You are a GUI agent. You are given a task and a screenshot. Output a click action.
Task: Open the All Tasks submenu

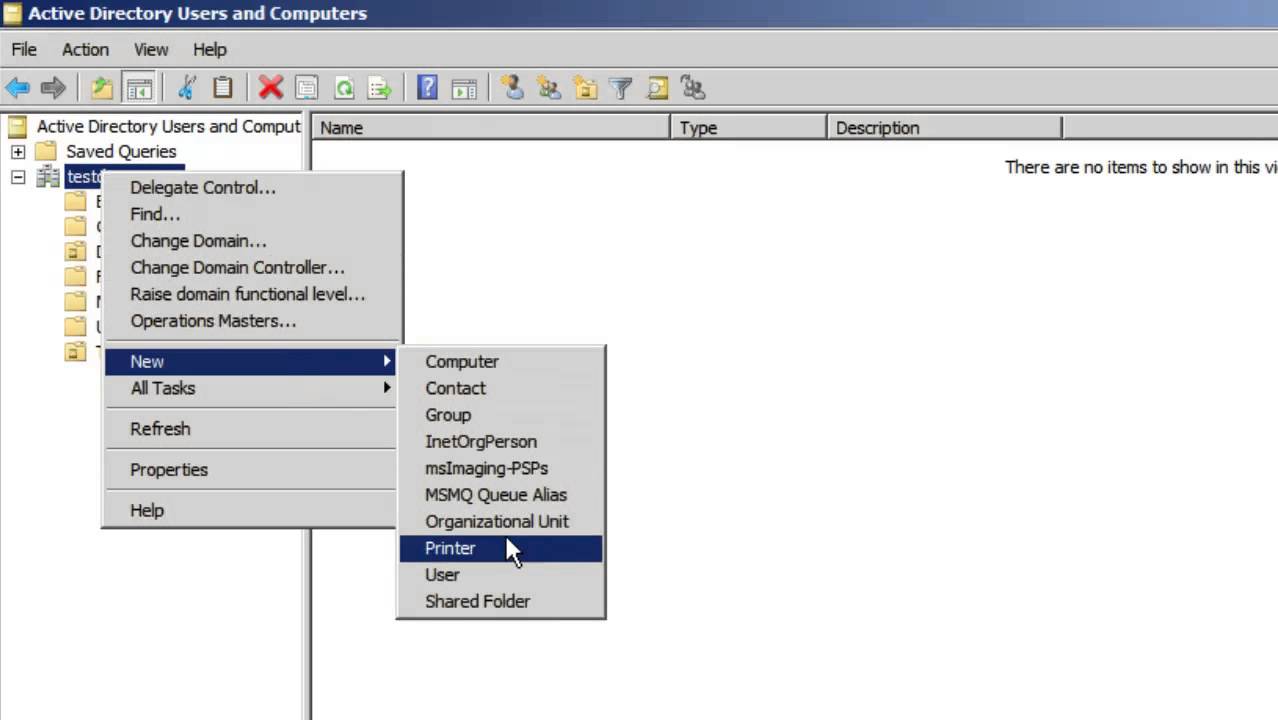pos(250,388)
